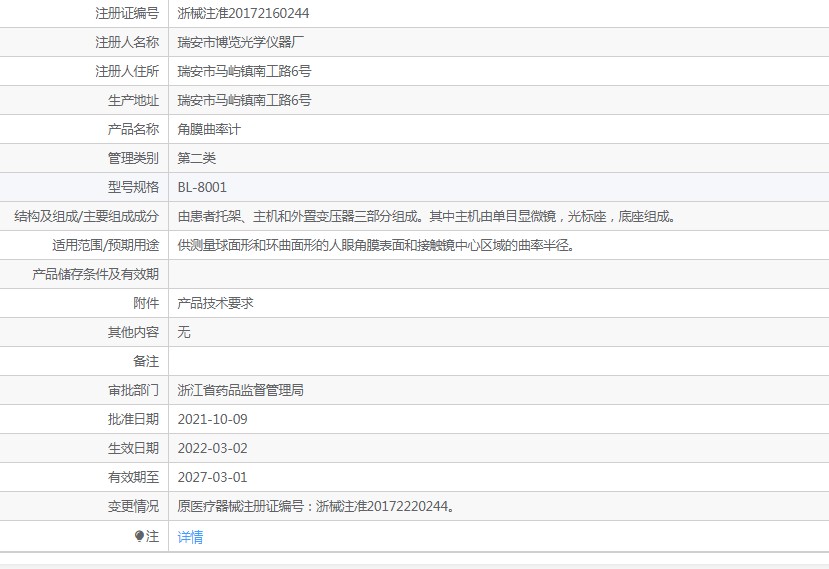Click approval date 2021-10-09

point(213,419)
